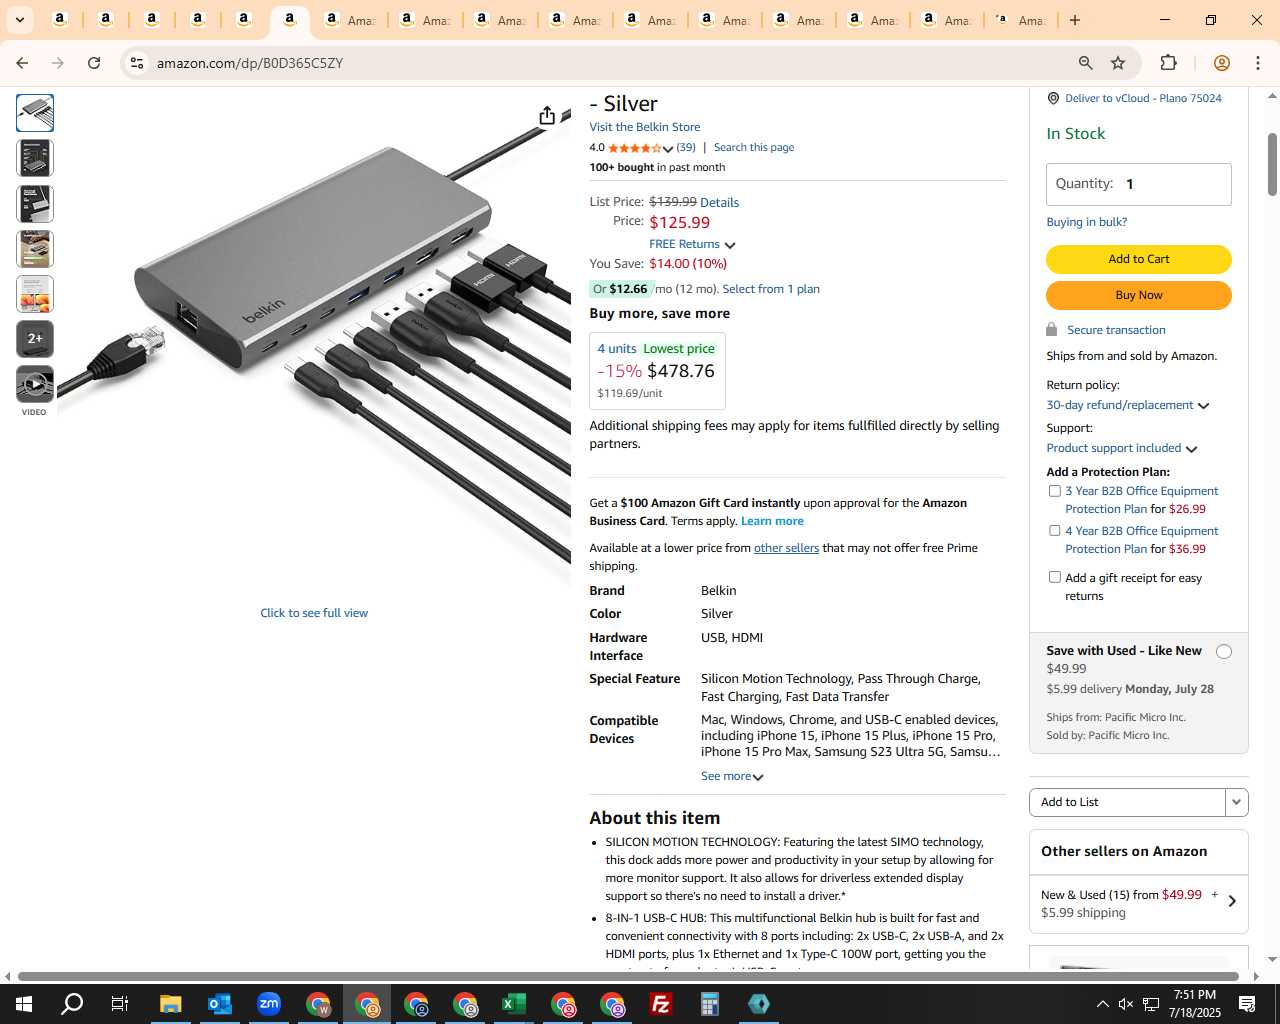The height and width of the screenshot is (1024, 1280).
Task: Click the Buy Now button
Action: tap(1139, 295)
